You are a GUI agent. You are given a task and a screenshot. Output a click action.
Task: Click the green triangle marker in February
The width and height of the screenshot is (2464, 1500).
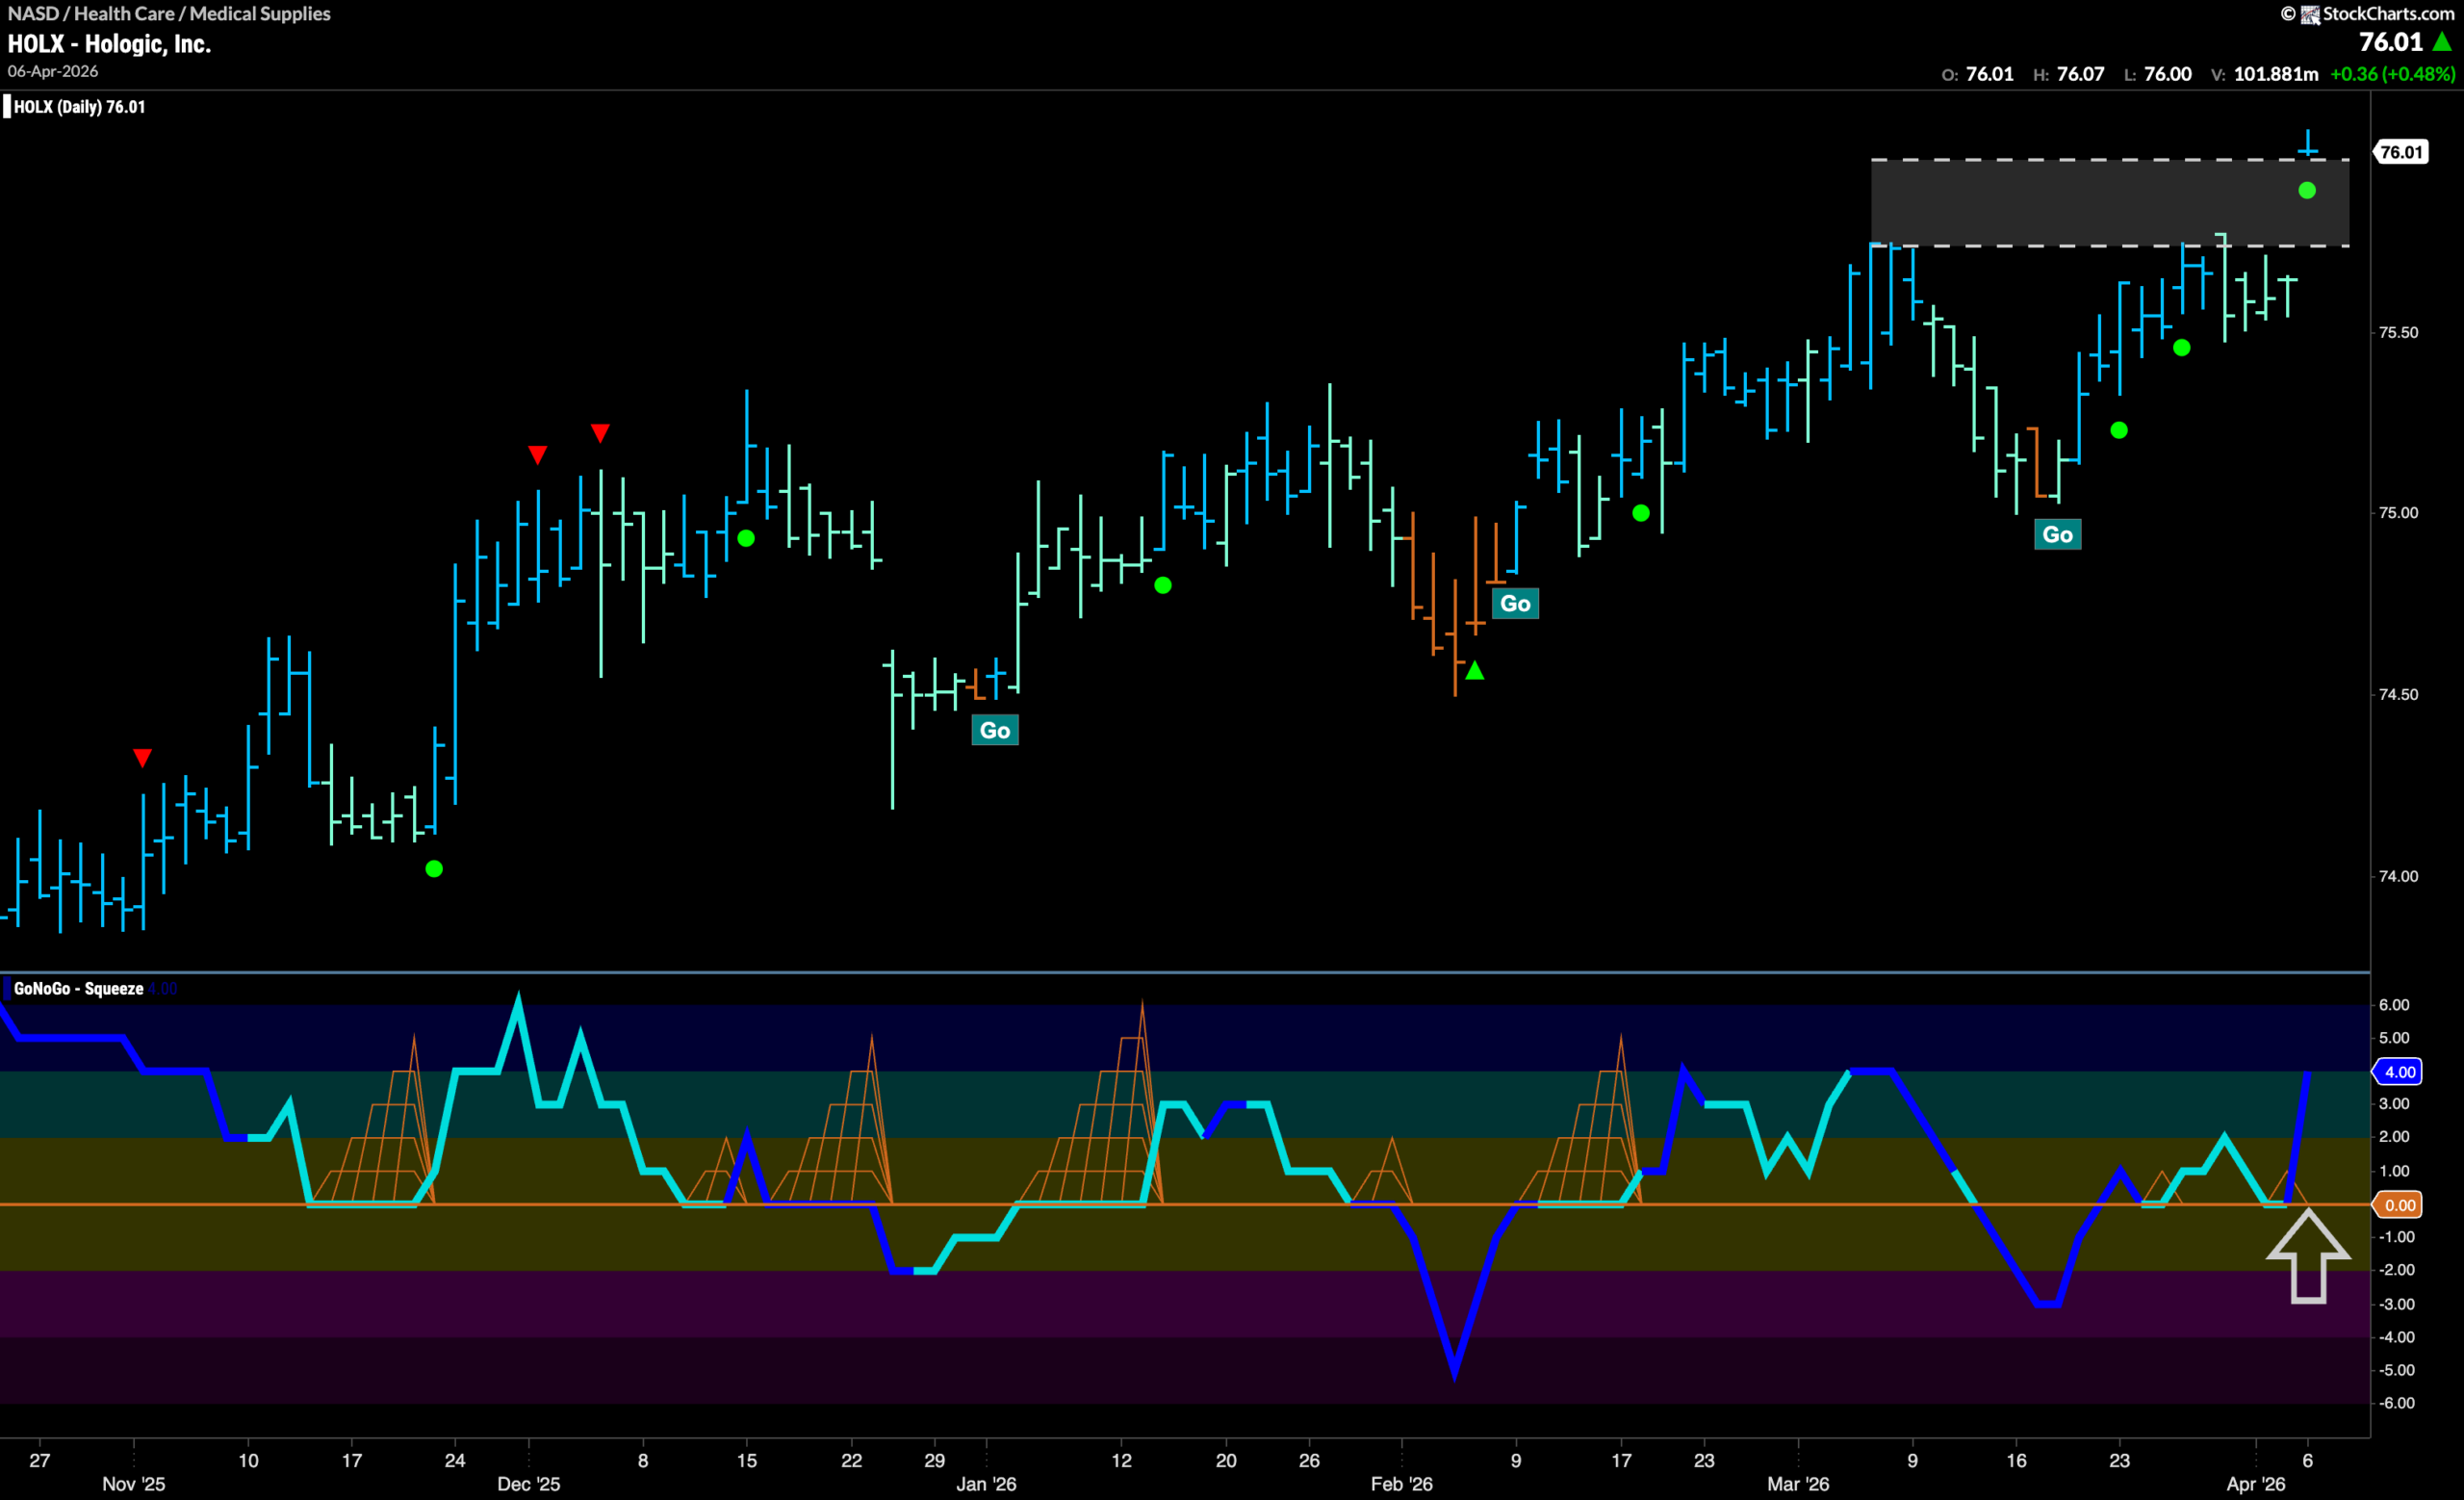pyautogui.click(x=1475, y=671)
